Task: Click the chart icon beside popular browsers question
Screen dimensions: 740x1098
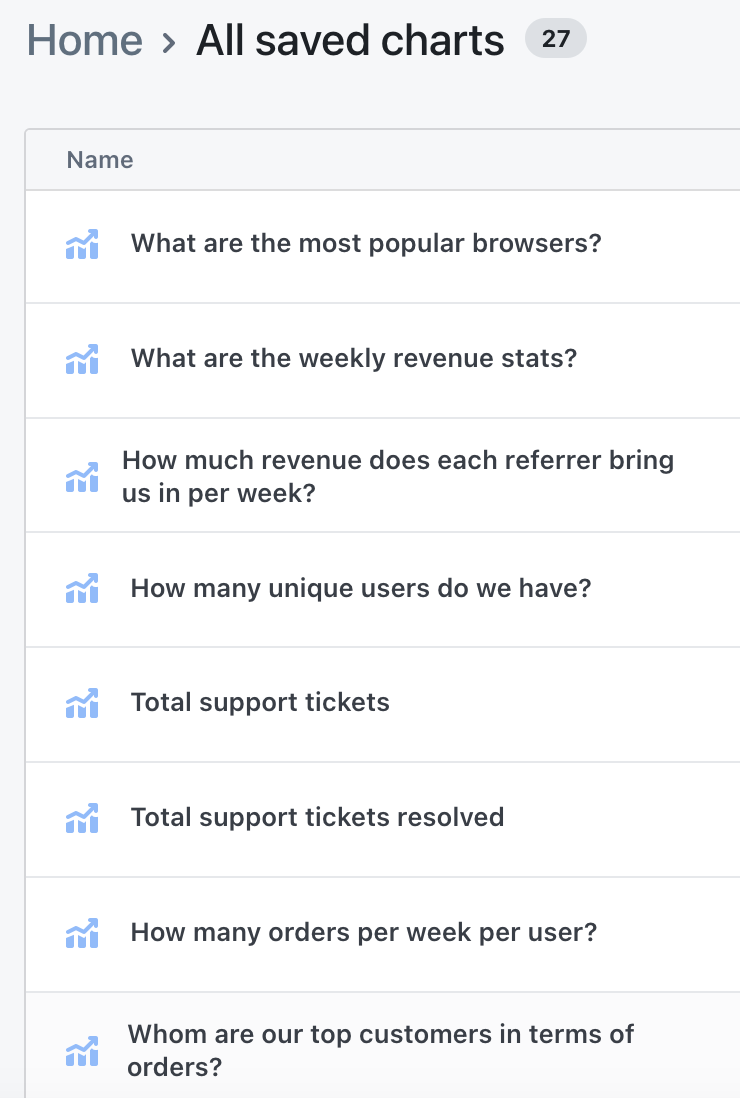Action: [82, 243]
